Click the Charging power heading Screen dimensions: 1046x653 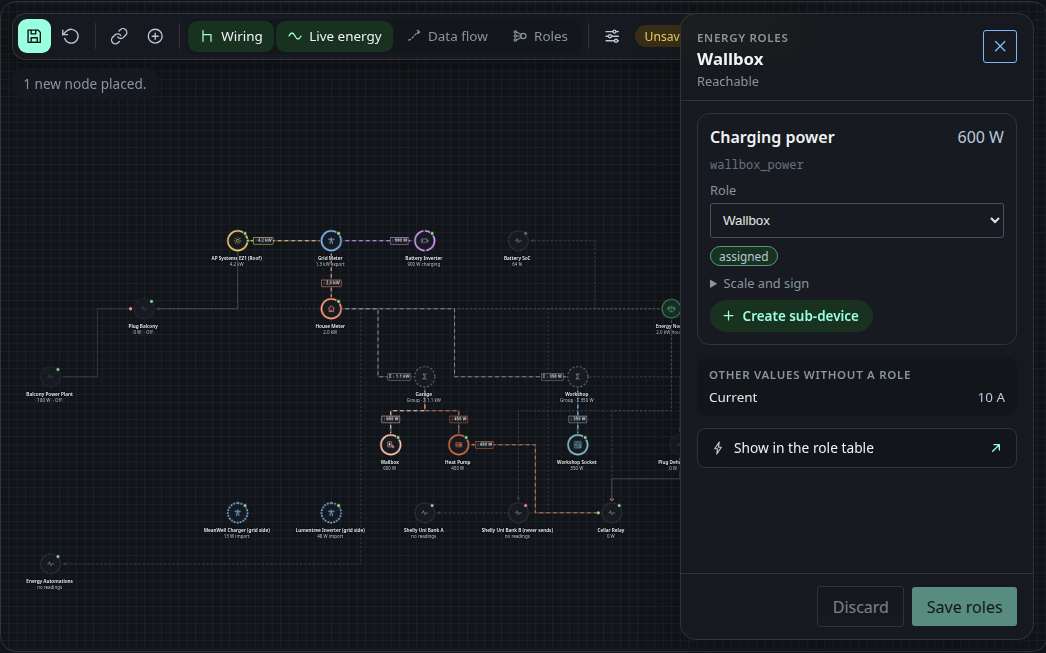[772, 137]
